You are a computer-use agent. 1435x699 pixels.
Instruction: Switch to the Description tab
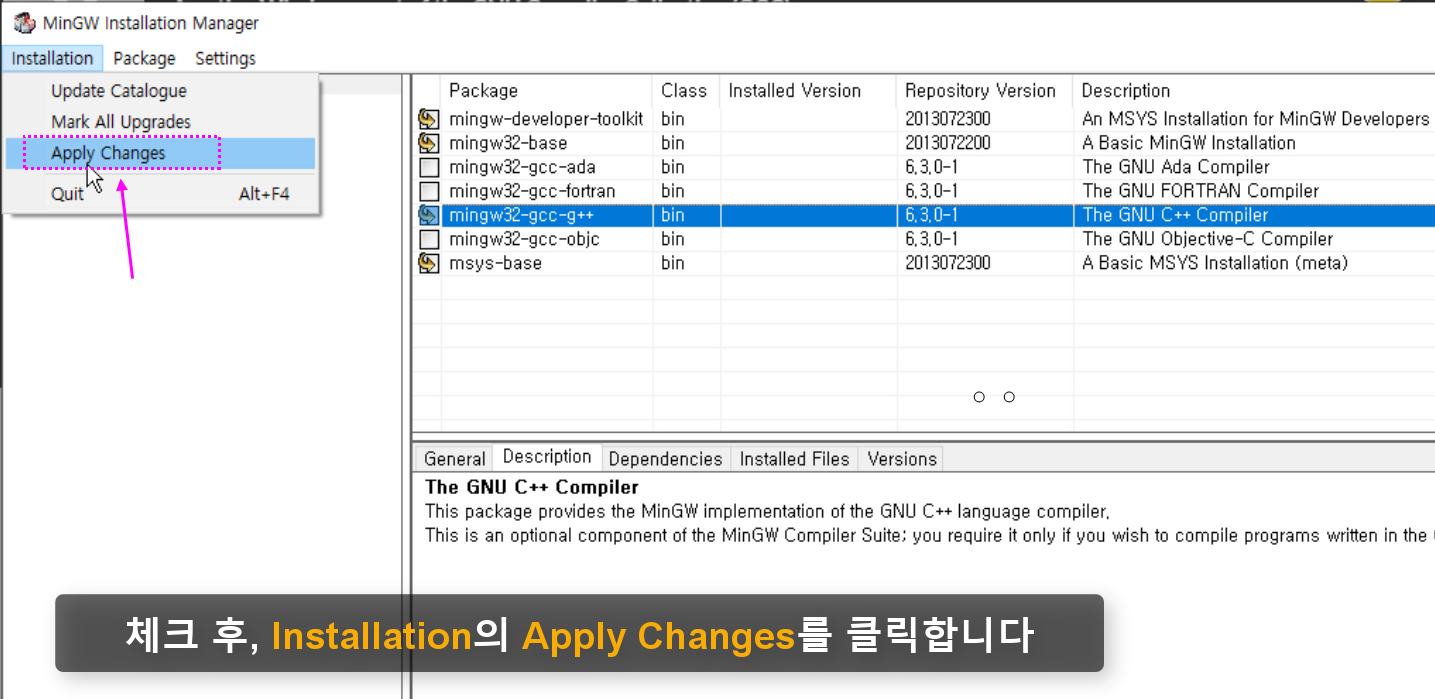coord(547,457)
